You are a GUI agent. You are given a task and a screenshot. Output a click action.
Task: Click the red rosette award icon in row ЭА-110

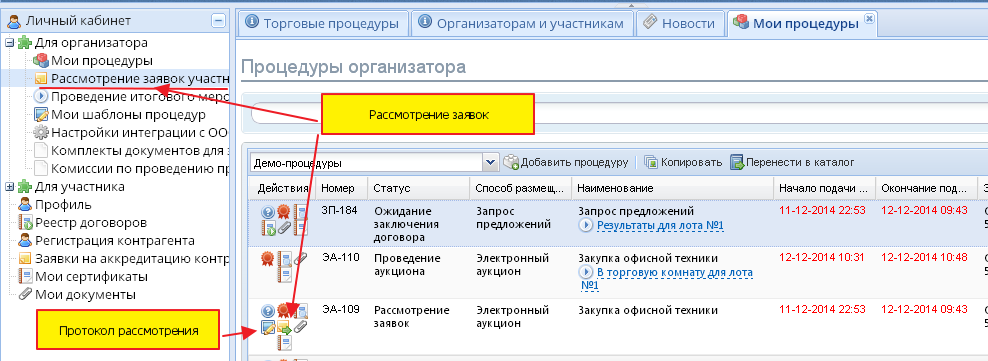point(268,259)
